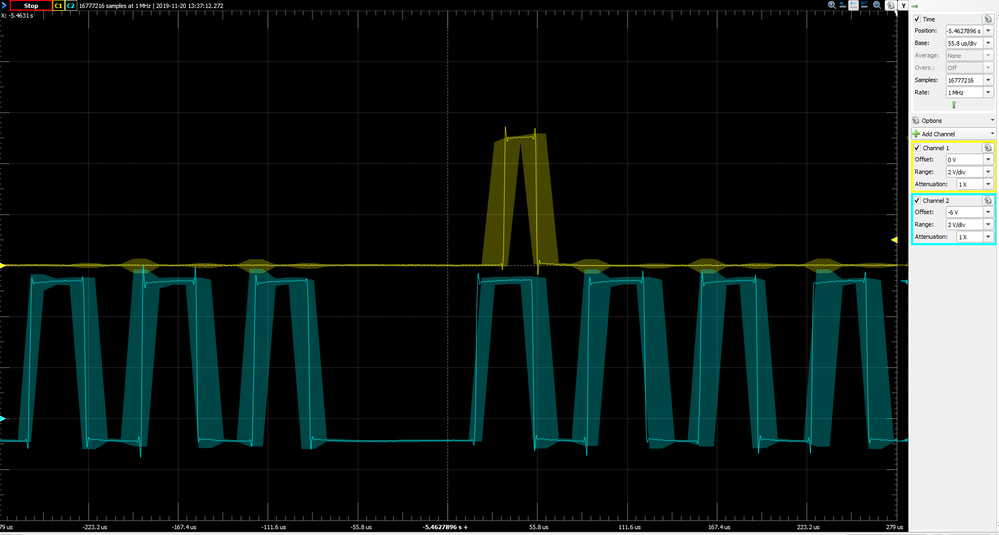Click cyan Channel 2 zero marker at left edge
Viewport: 999px width, 535px height.
[3, 418]
